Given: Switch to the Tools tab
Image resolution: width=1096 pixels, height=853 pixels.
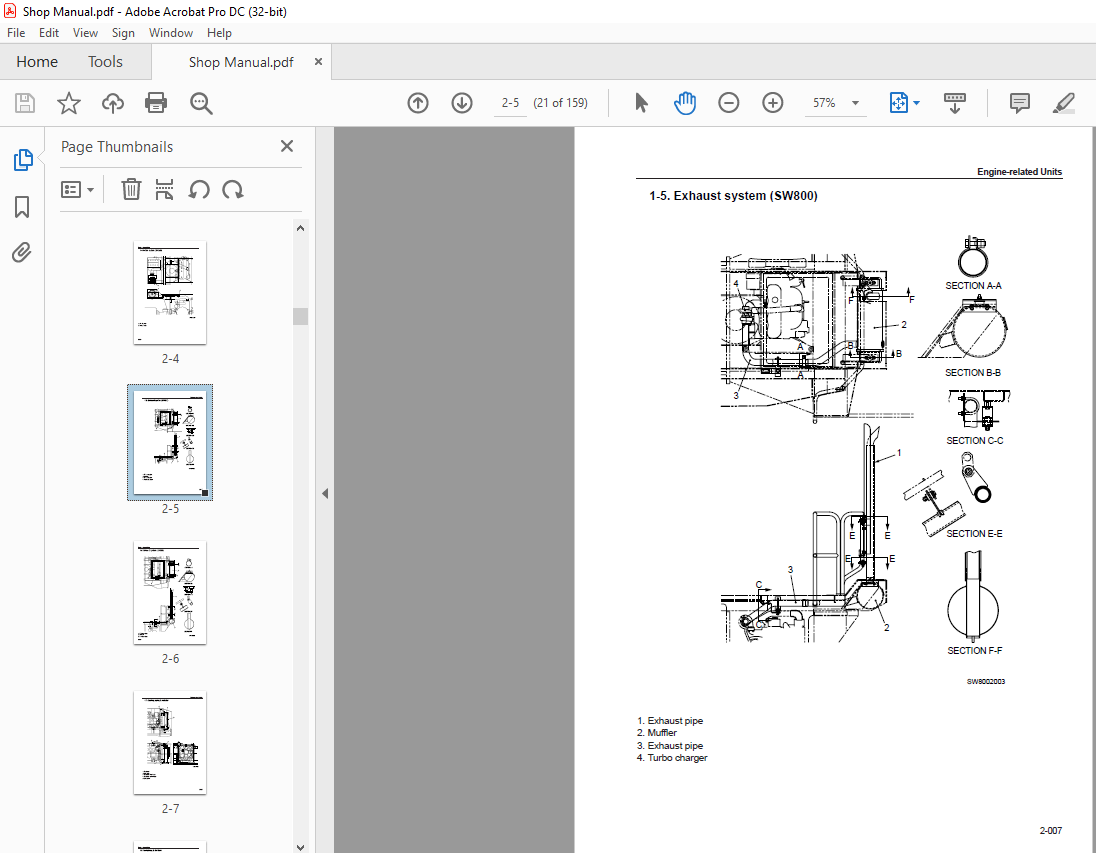Looking at the screenshot, I should click(105, 62).
